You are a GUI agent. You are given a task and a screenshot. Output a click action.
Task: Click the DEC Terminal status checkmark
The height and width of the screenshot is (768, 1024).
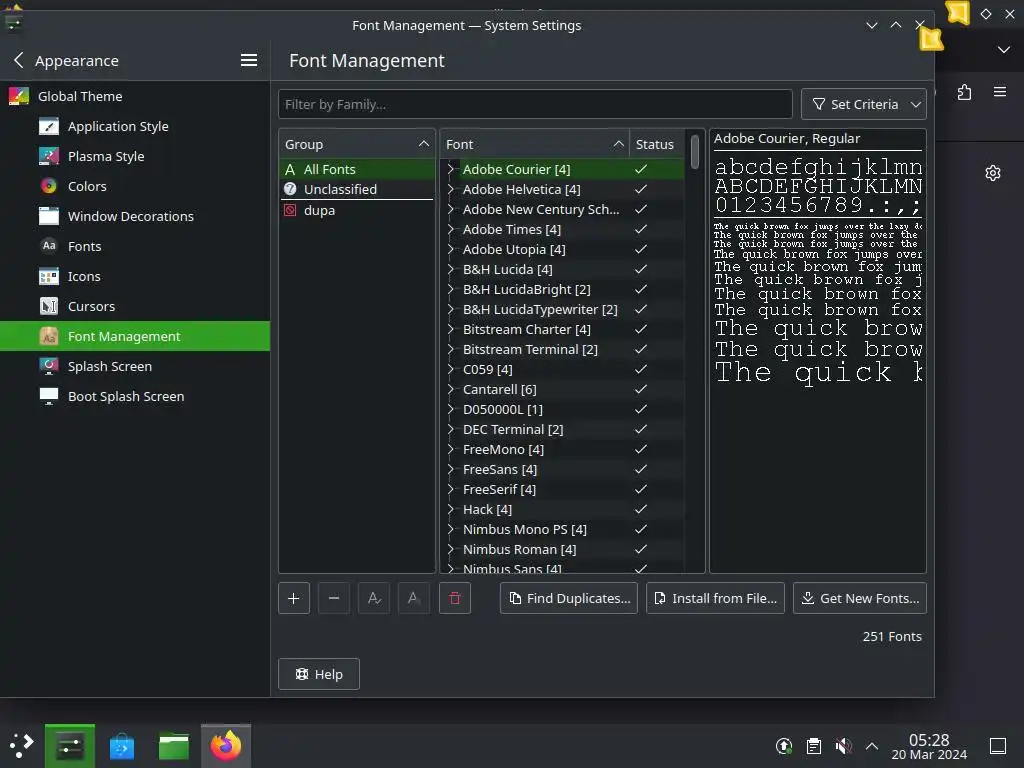[x=641, y=429]
